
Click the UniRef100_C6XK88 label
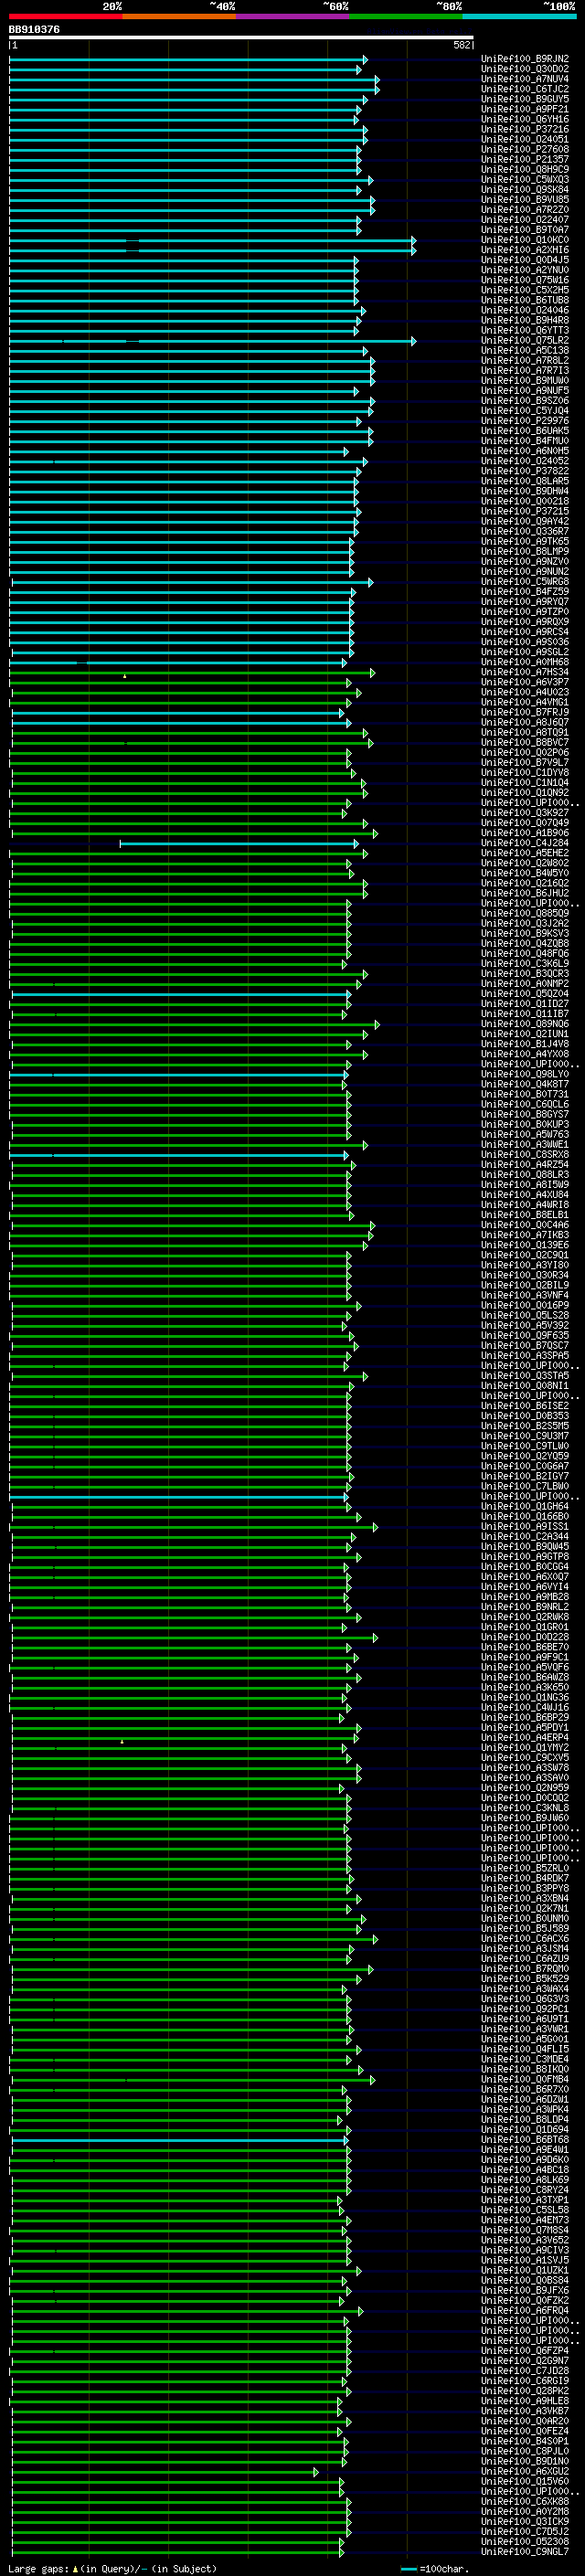tap(525, 2501)
